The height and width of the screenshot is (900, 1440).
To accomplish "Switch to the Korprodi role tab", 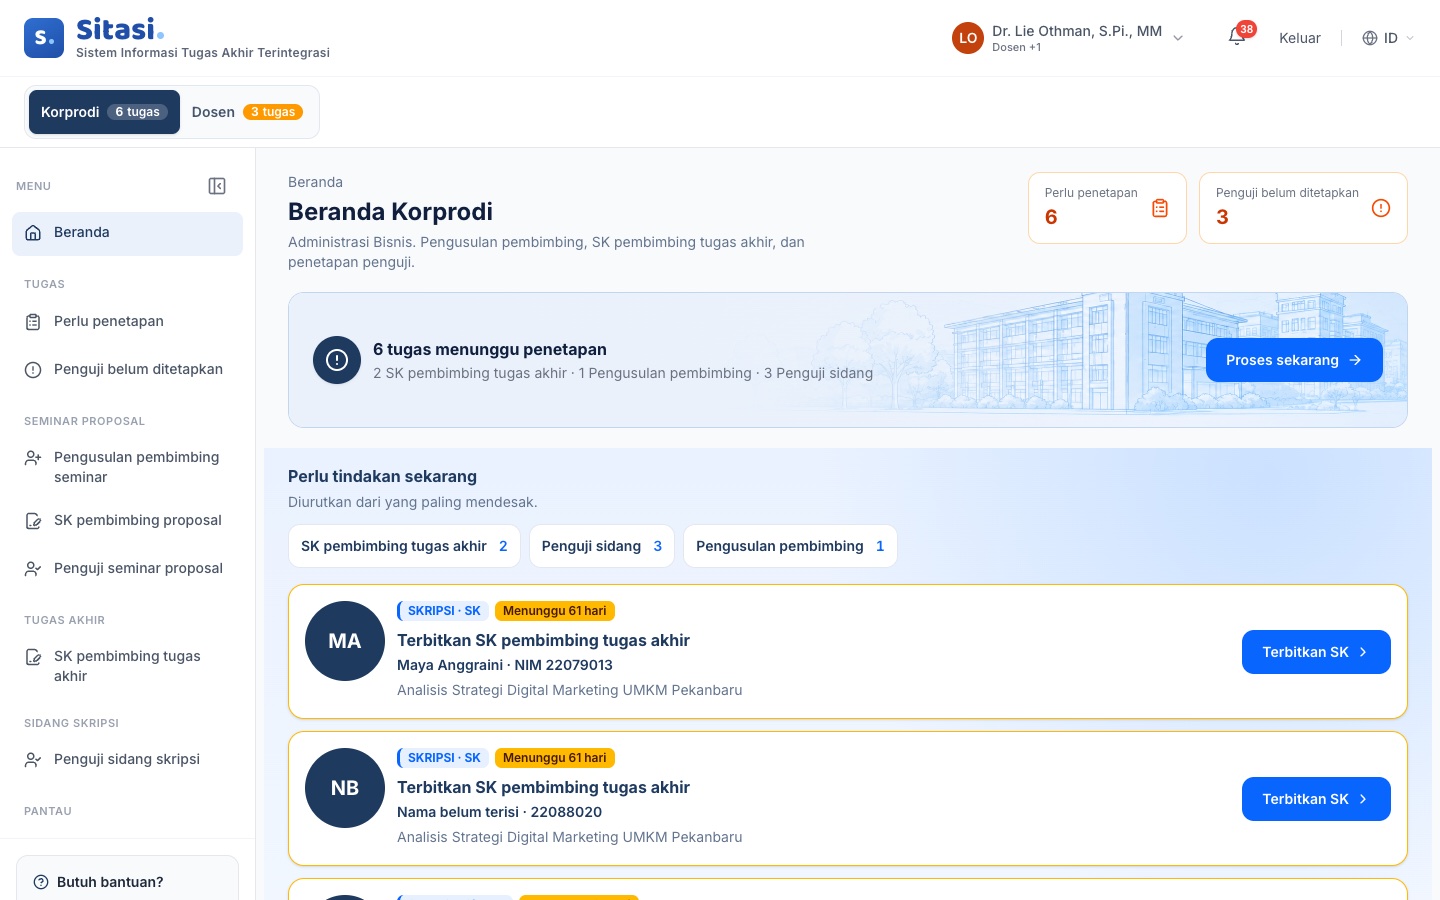I will [104, 112].
